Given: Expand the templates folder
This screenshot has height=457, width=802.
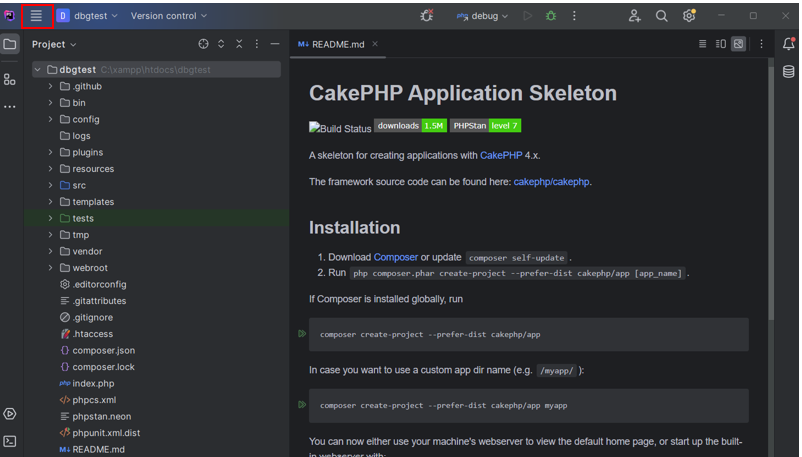Looking at the screenshot, I should (50, 202).
